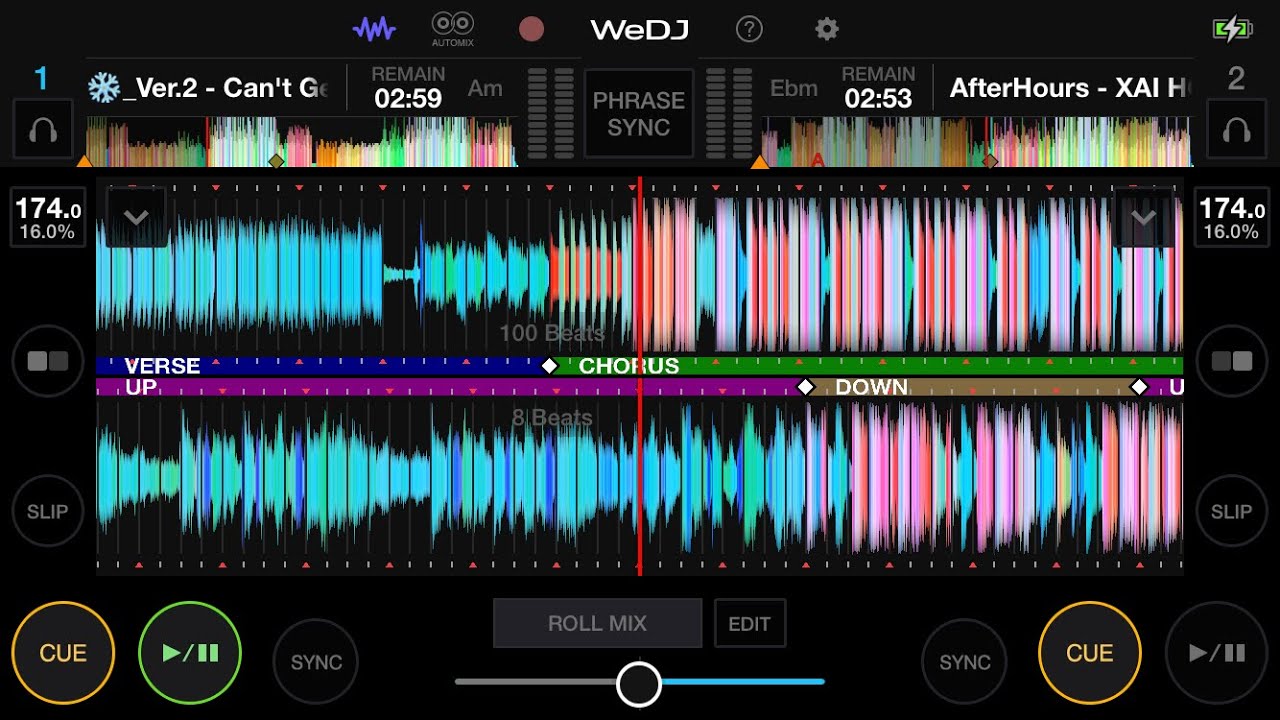Click the diamond marker after the DOWN phrase
The height and width of the screenshot is (720, 1280).
[x=1139, y=387]
